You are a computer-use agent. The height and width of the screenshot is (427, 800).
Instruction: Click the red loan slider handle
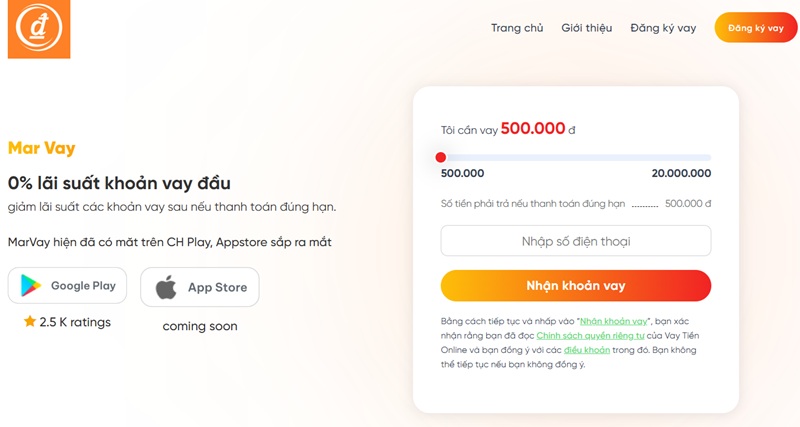(441, 157)
